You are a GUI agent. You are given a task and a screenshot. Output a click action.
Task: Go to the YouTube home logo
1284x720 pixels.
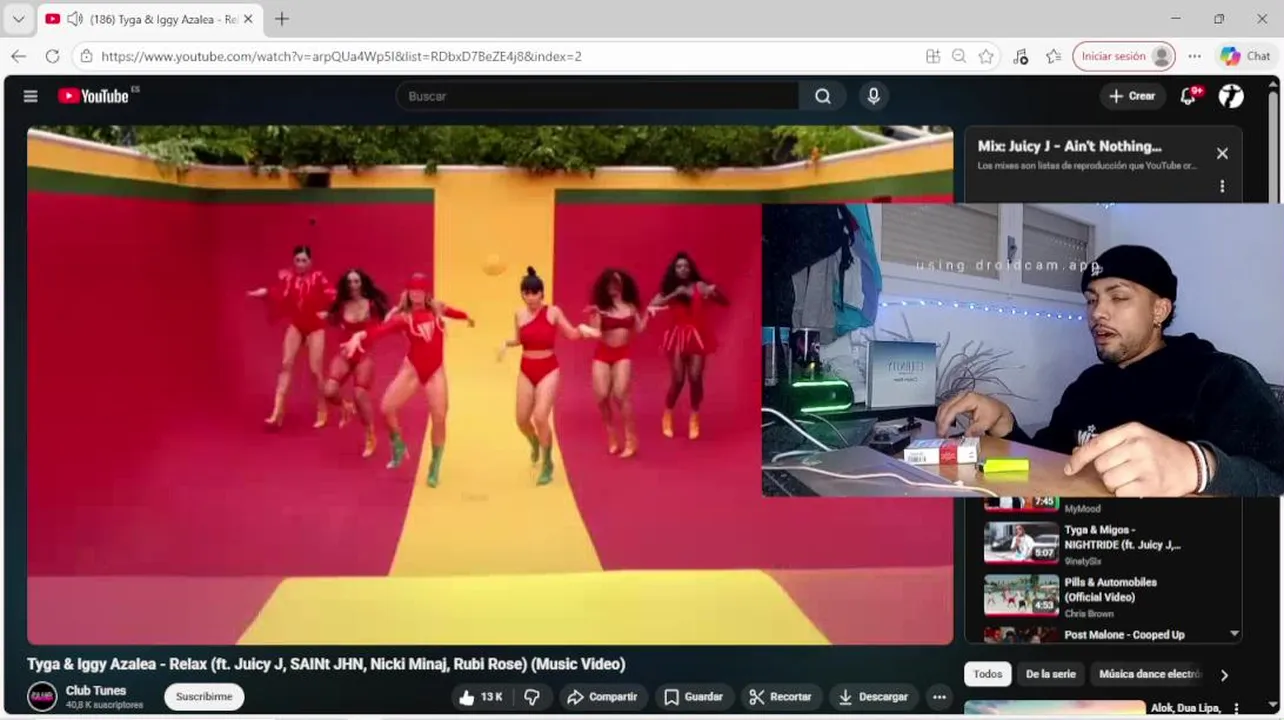tap(94, 96)
